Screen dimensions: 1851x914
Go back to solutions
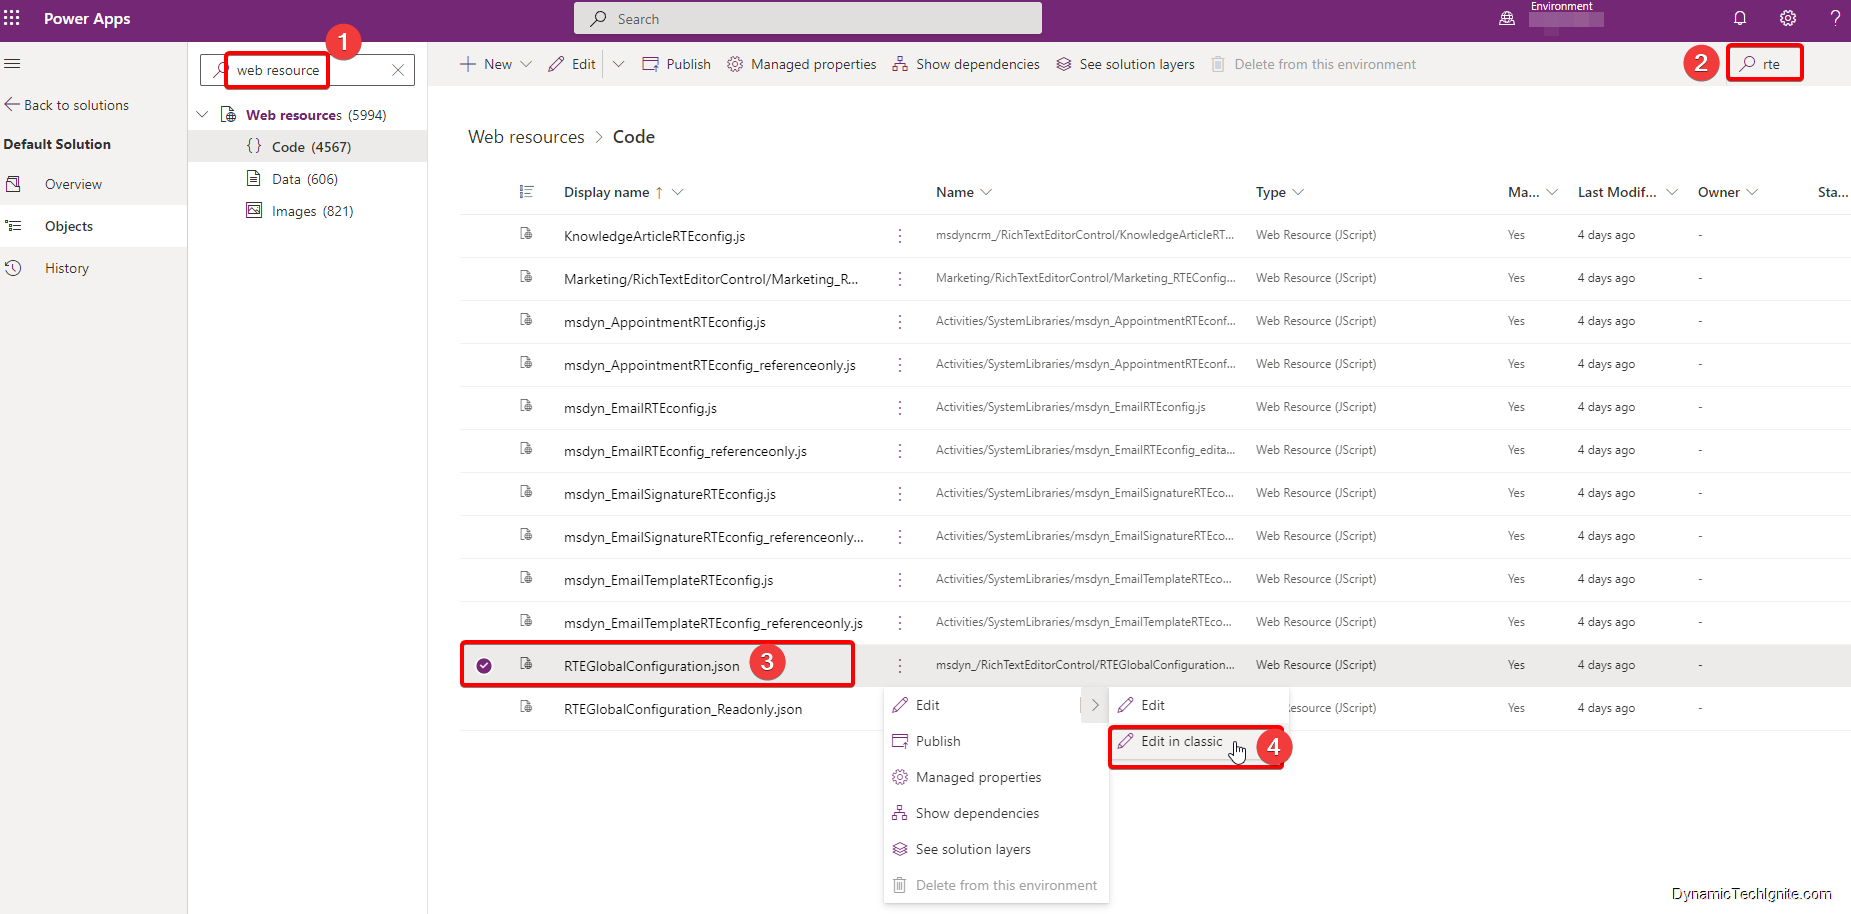coord(67,105)
